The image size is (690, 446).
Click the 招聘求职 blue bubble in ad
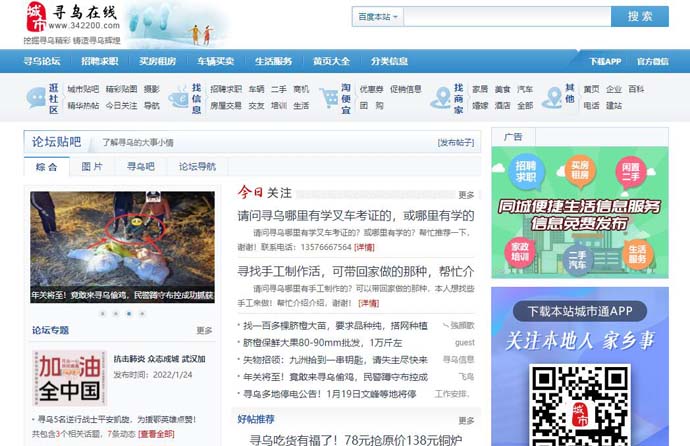[x=525, y=171]
